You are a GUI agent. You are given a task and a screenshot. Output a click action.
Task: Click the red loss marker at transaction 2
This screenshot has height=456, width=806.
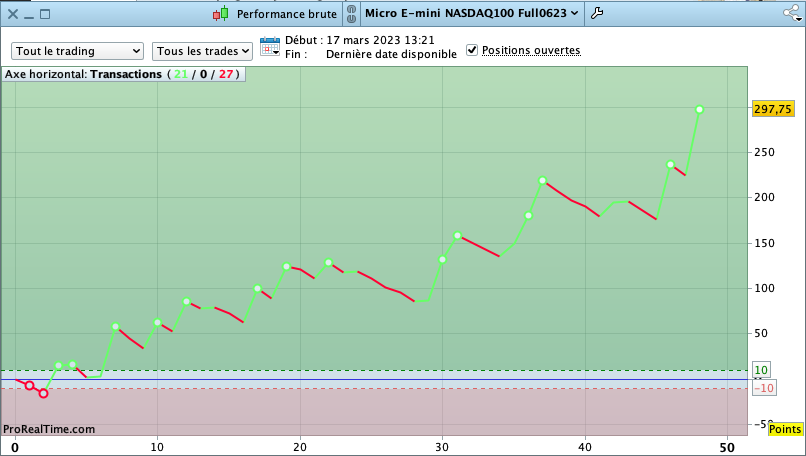[x=44, y=394]
